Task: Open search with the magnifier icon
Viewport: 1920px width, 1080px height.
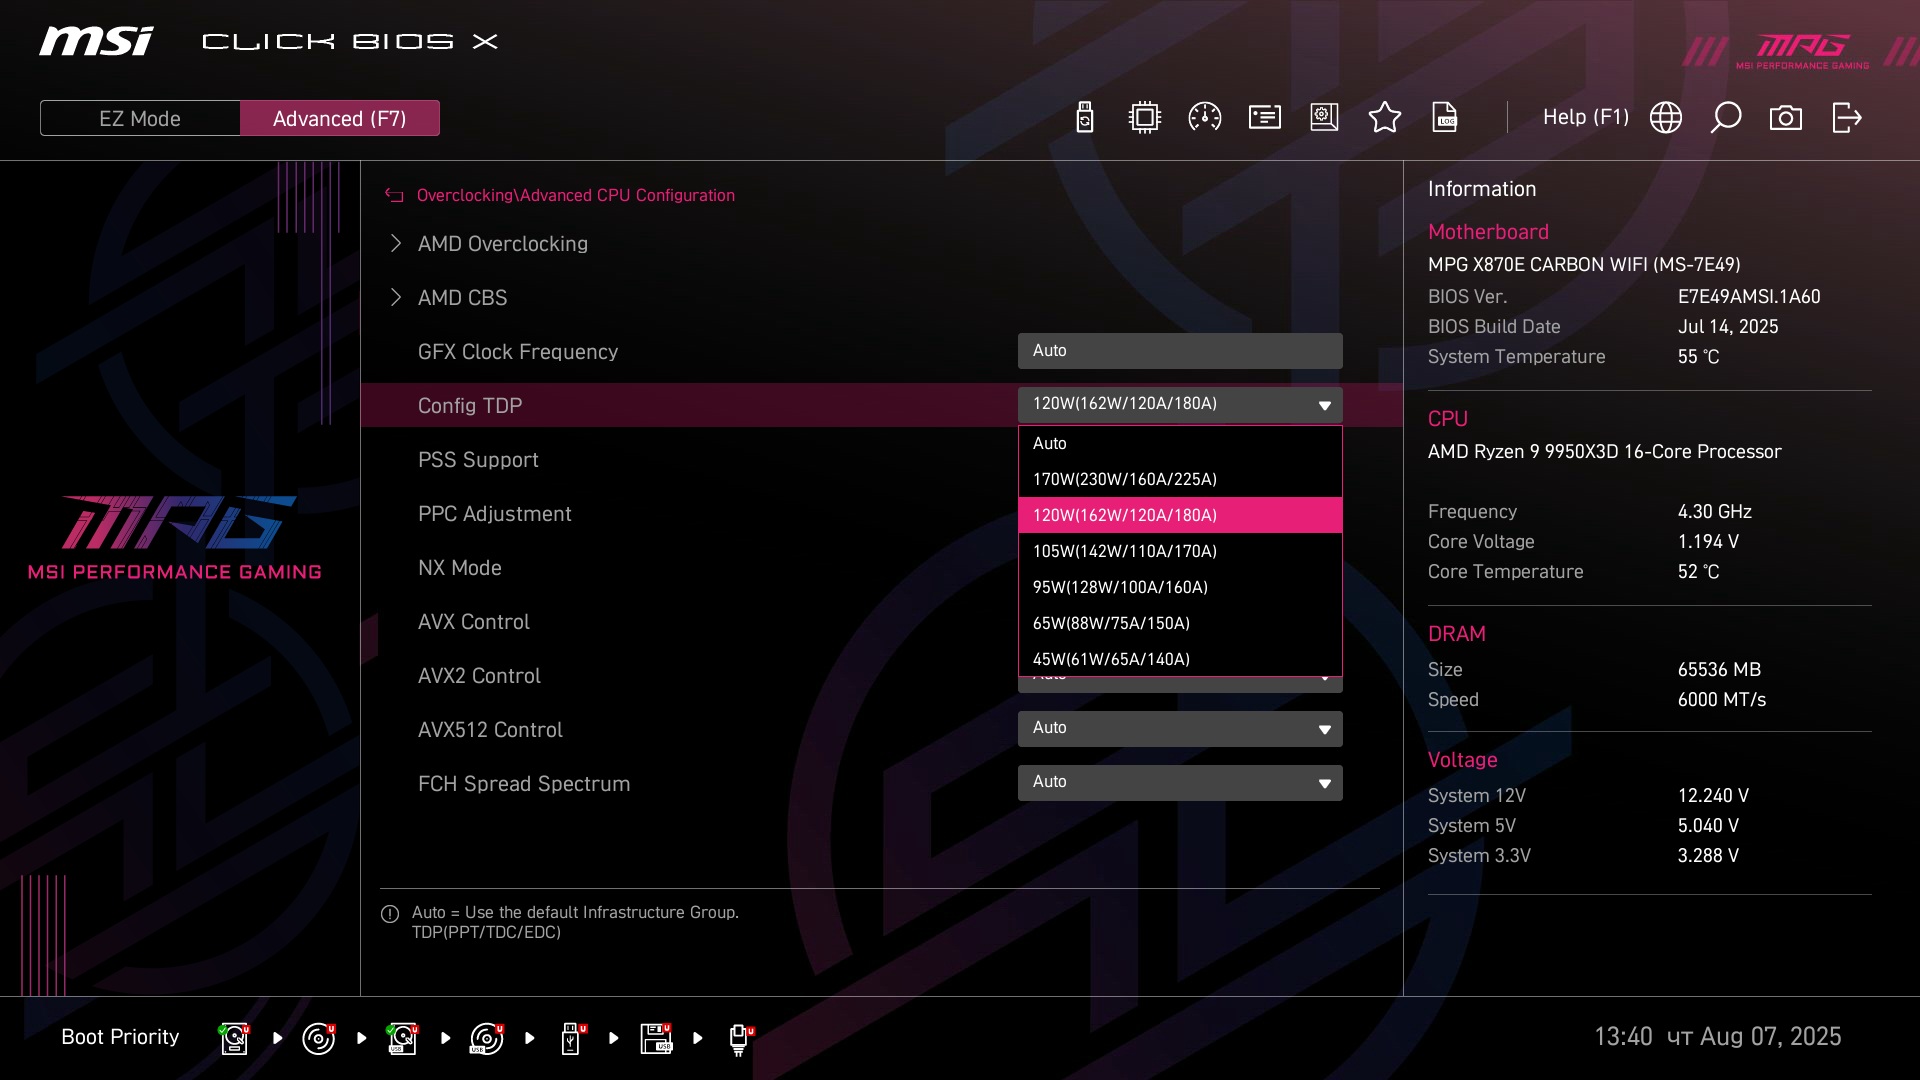Action: 1725,118
